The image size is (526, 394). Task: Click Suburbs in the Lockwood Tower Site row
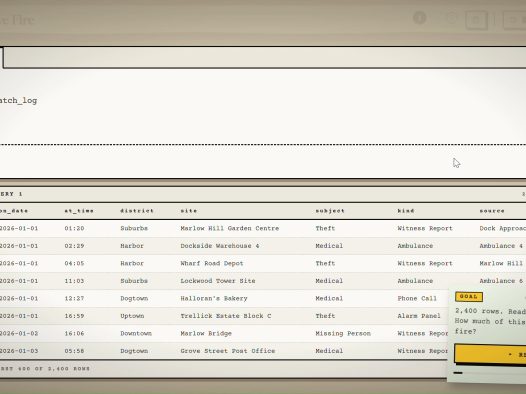click(x=134, y=281)
